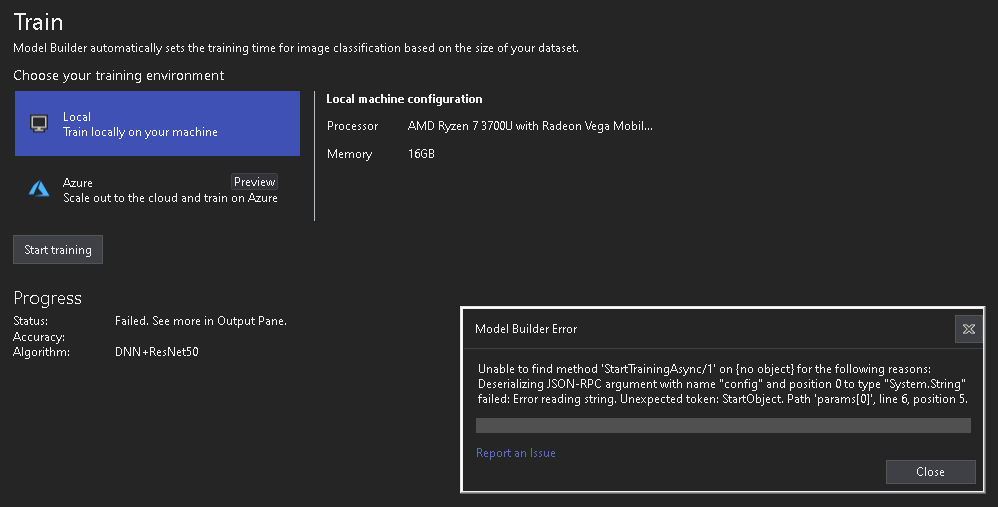
Task: Click the Model Builder training time description
Action: click(x=296, y=48)
